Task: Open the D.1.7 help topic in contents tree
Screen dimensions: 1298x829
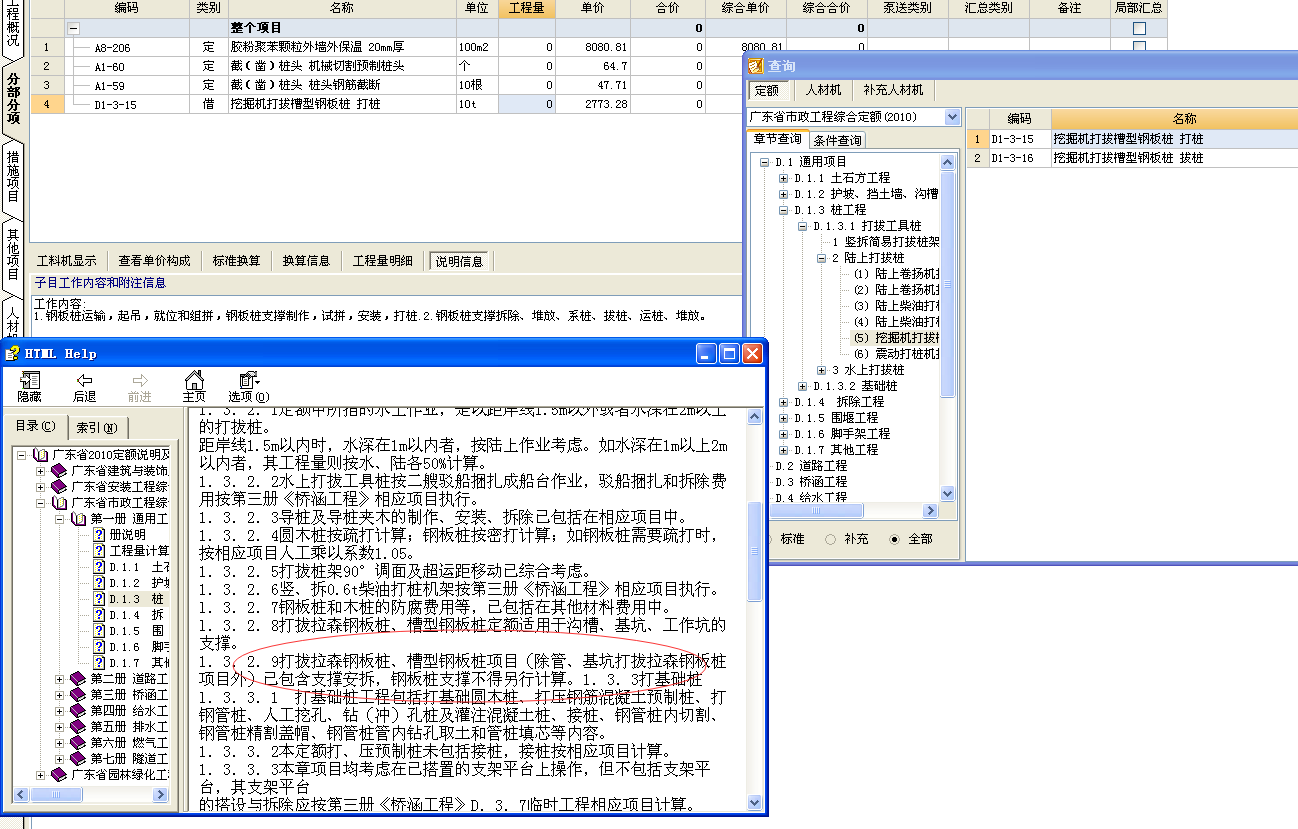Action: tap(131, 662)
